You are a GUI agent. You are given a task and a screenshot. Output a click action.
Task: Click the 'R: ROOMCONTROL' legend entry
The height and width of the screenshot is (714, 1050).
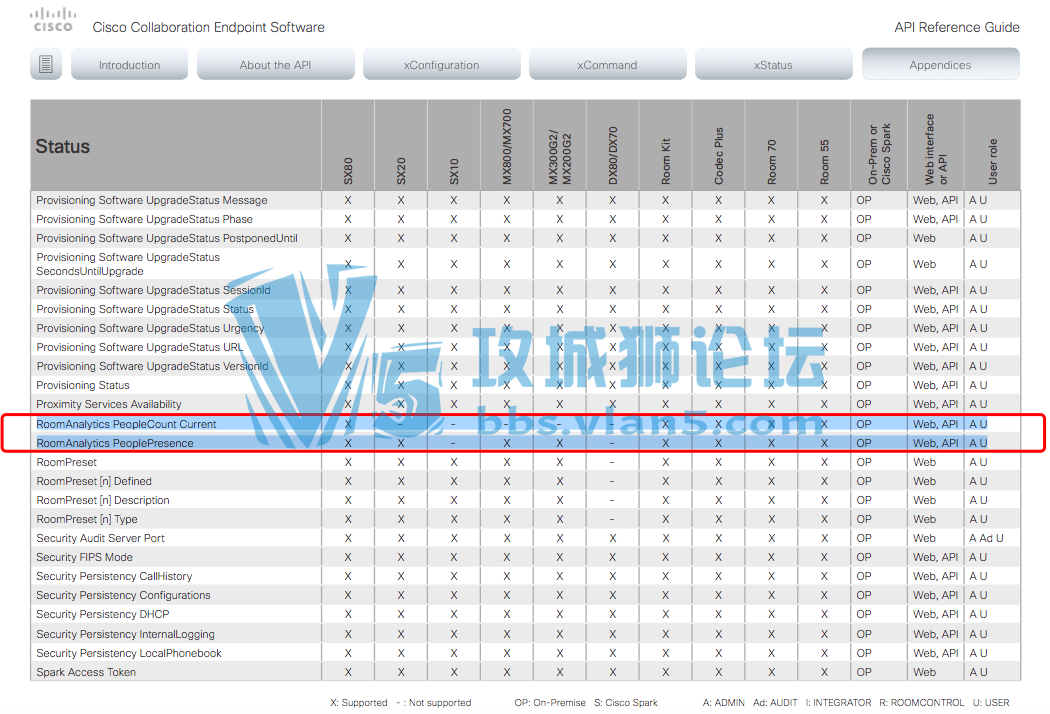pyautogui.click(x=921, y=703)
